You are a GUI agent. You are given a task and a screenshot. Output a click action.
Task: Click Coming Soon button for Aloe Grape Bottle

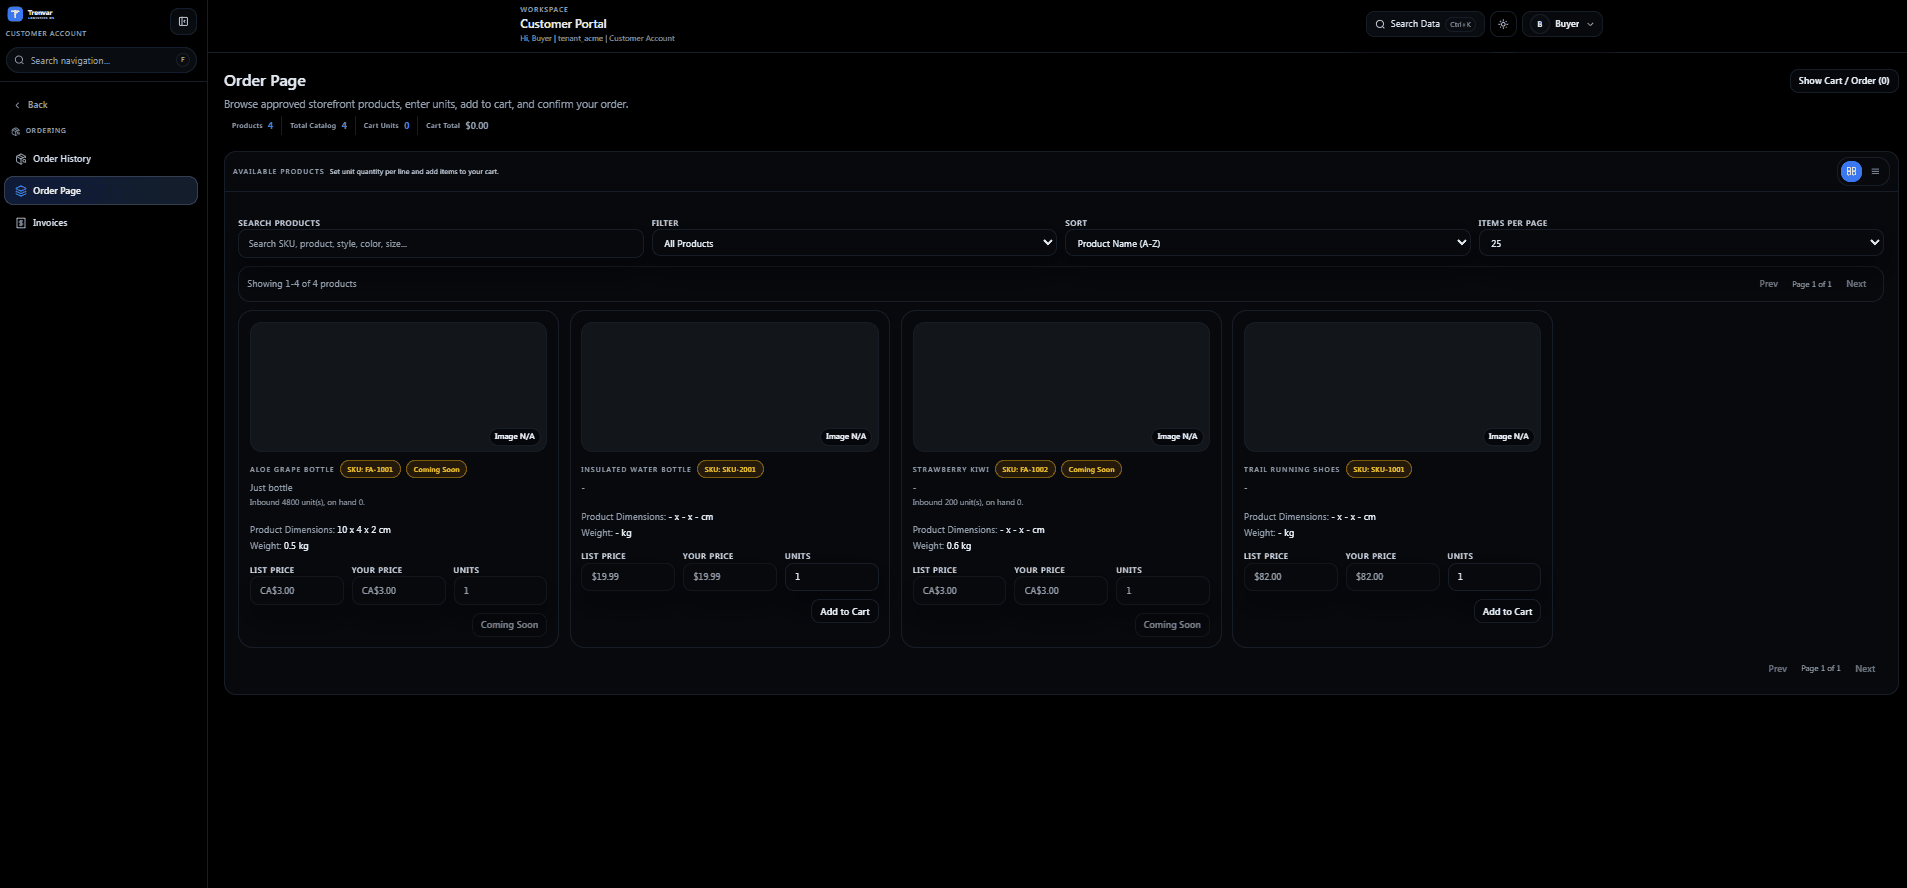coord(509,625)
